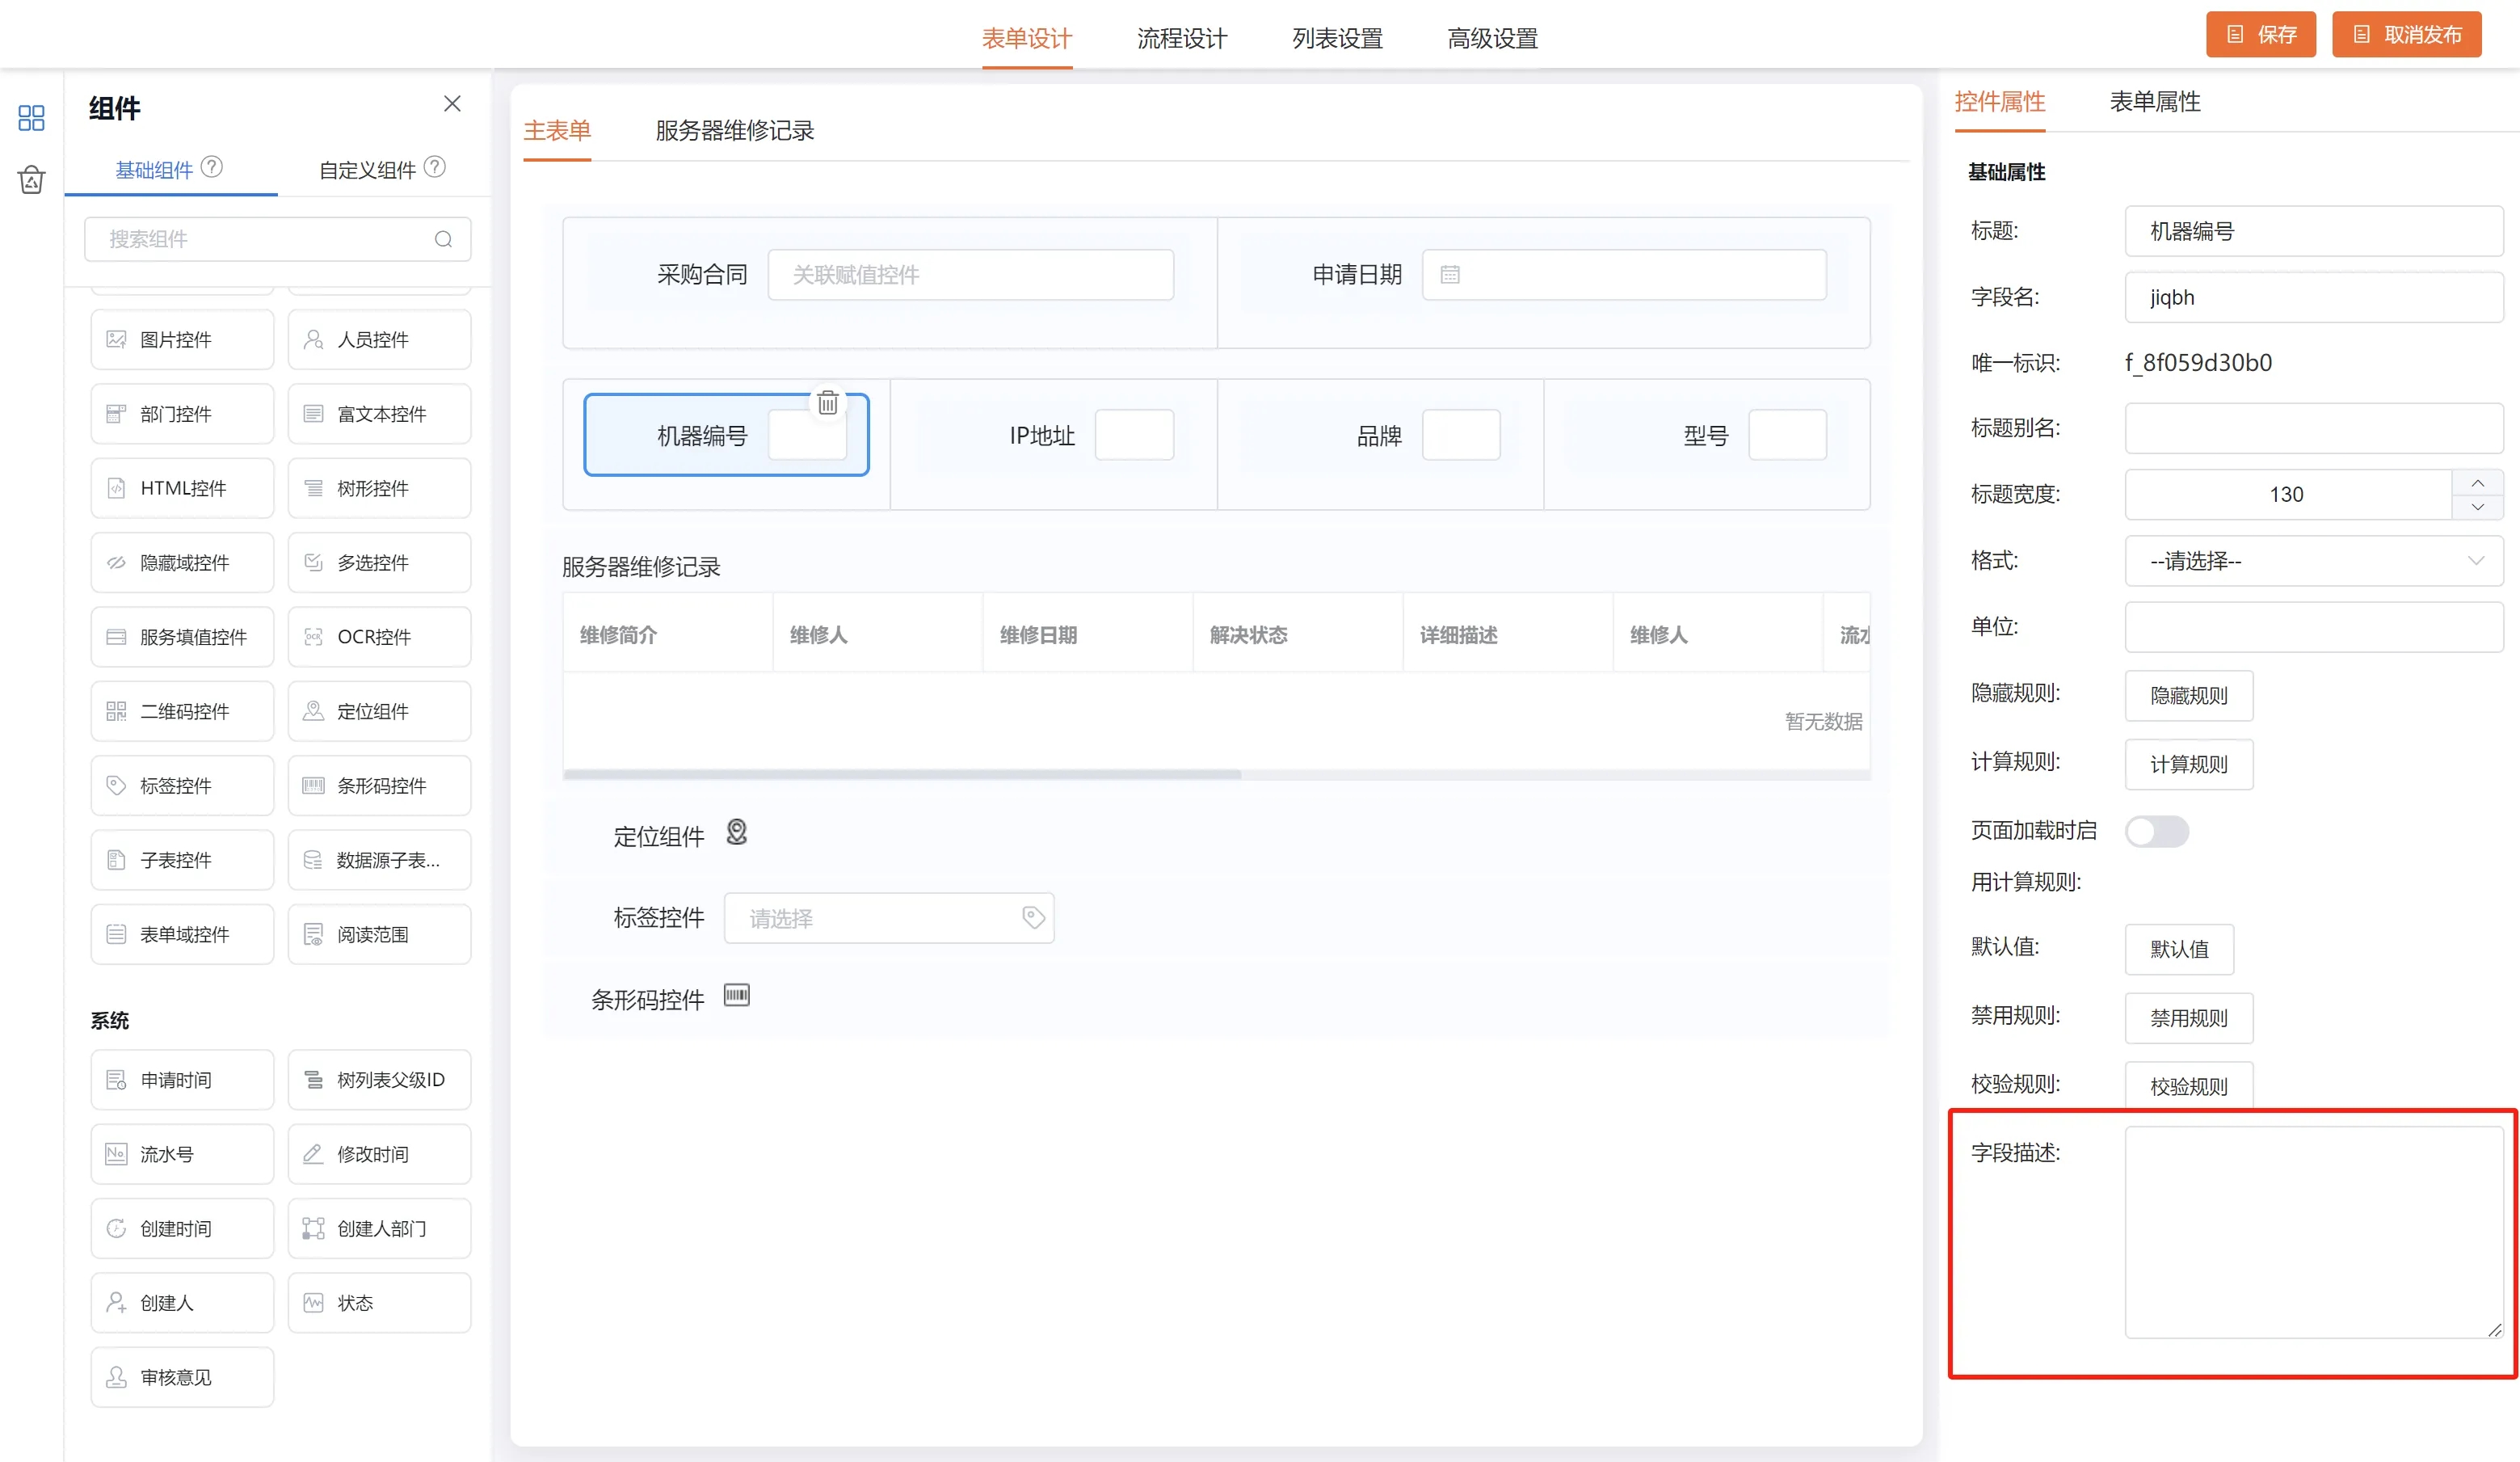The height and width of the screenshot is (1462, 2520).
Task: Click the barcode icon beside 条形码控件
Action: (737, 995)
